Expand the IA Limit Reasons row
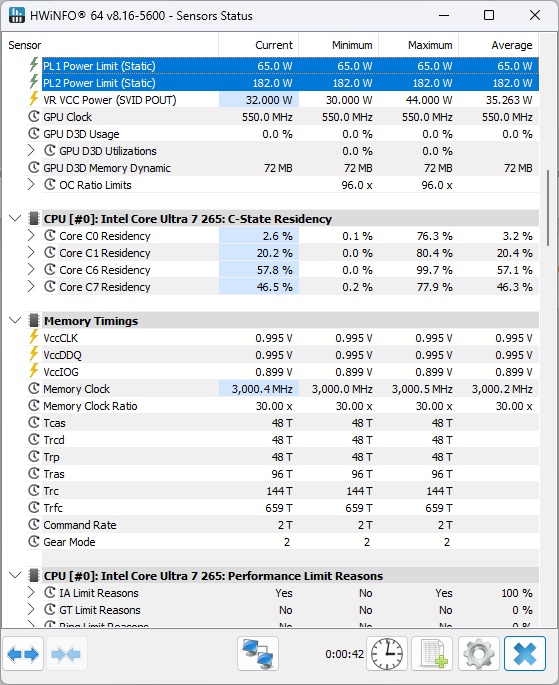The image size is (559, 685). 31,593
